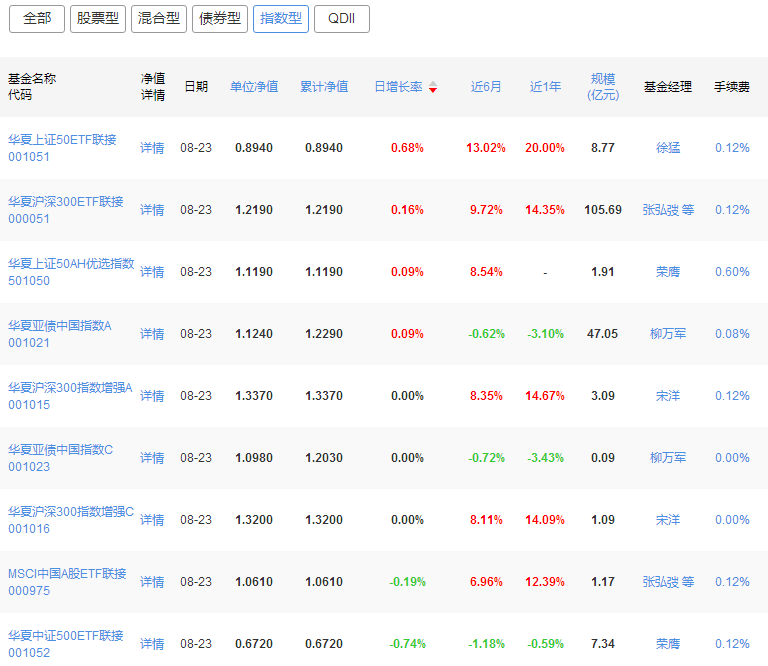Click fund code 001051
768x666 pixels.
[29, 157]
